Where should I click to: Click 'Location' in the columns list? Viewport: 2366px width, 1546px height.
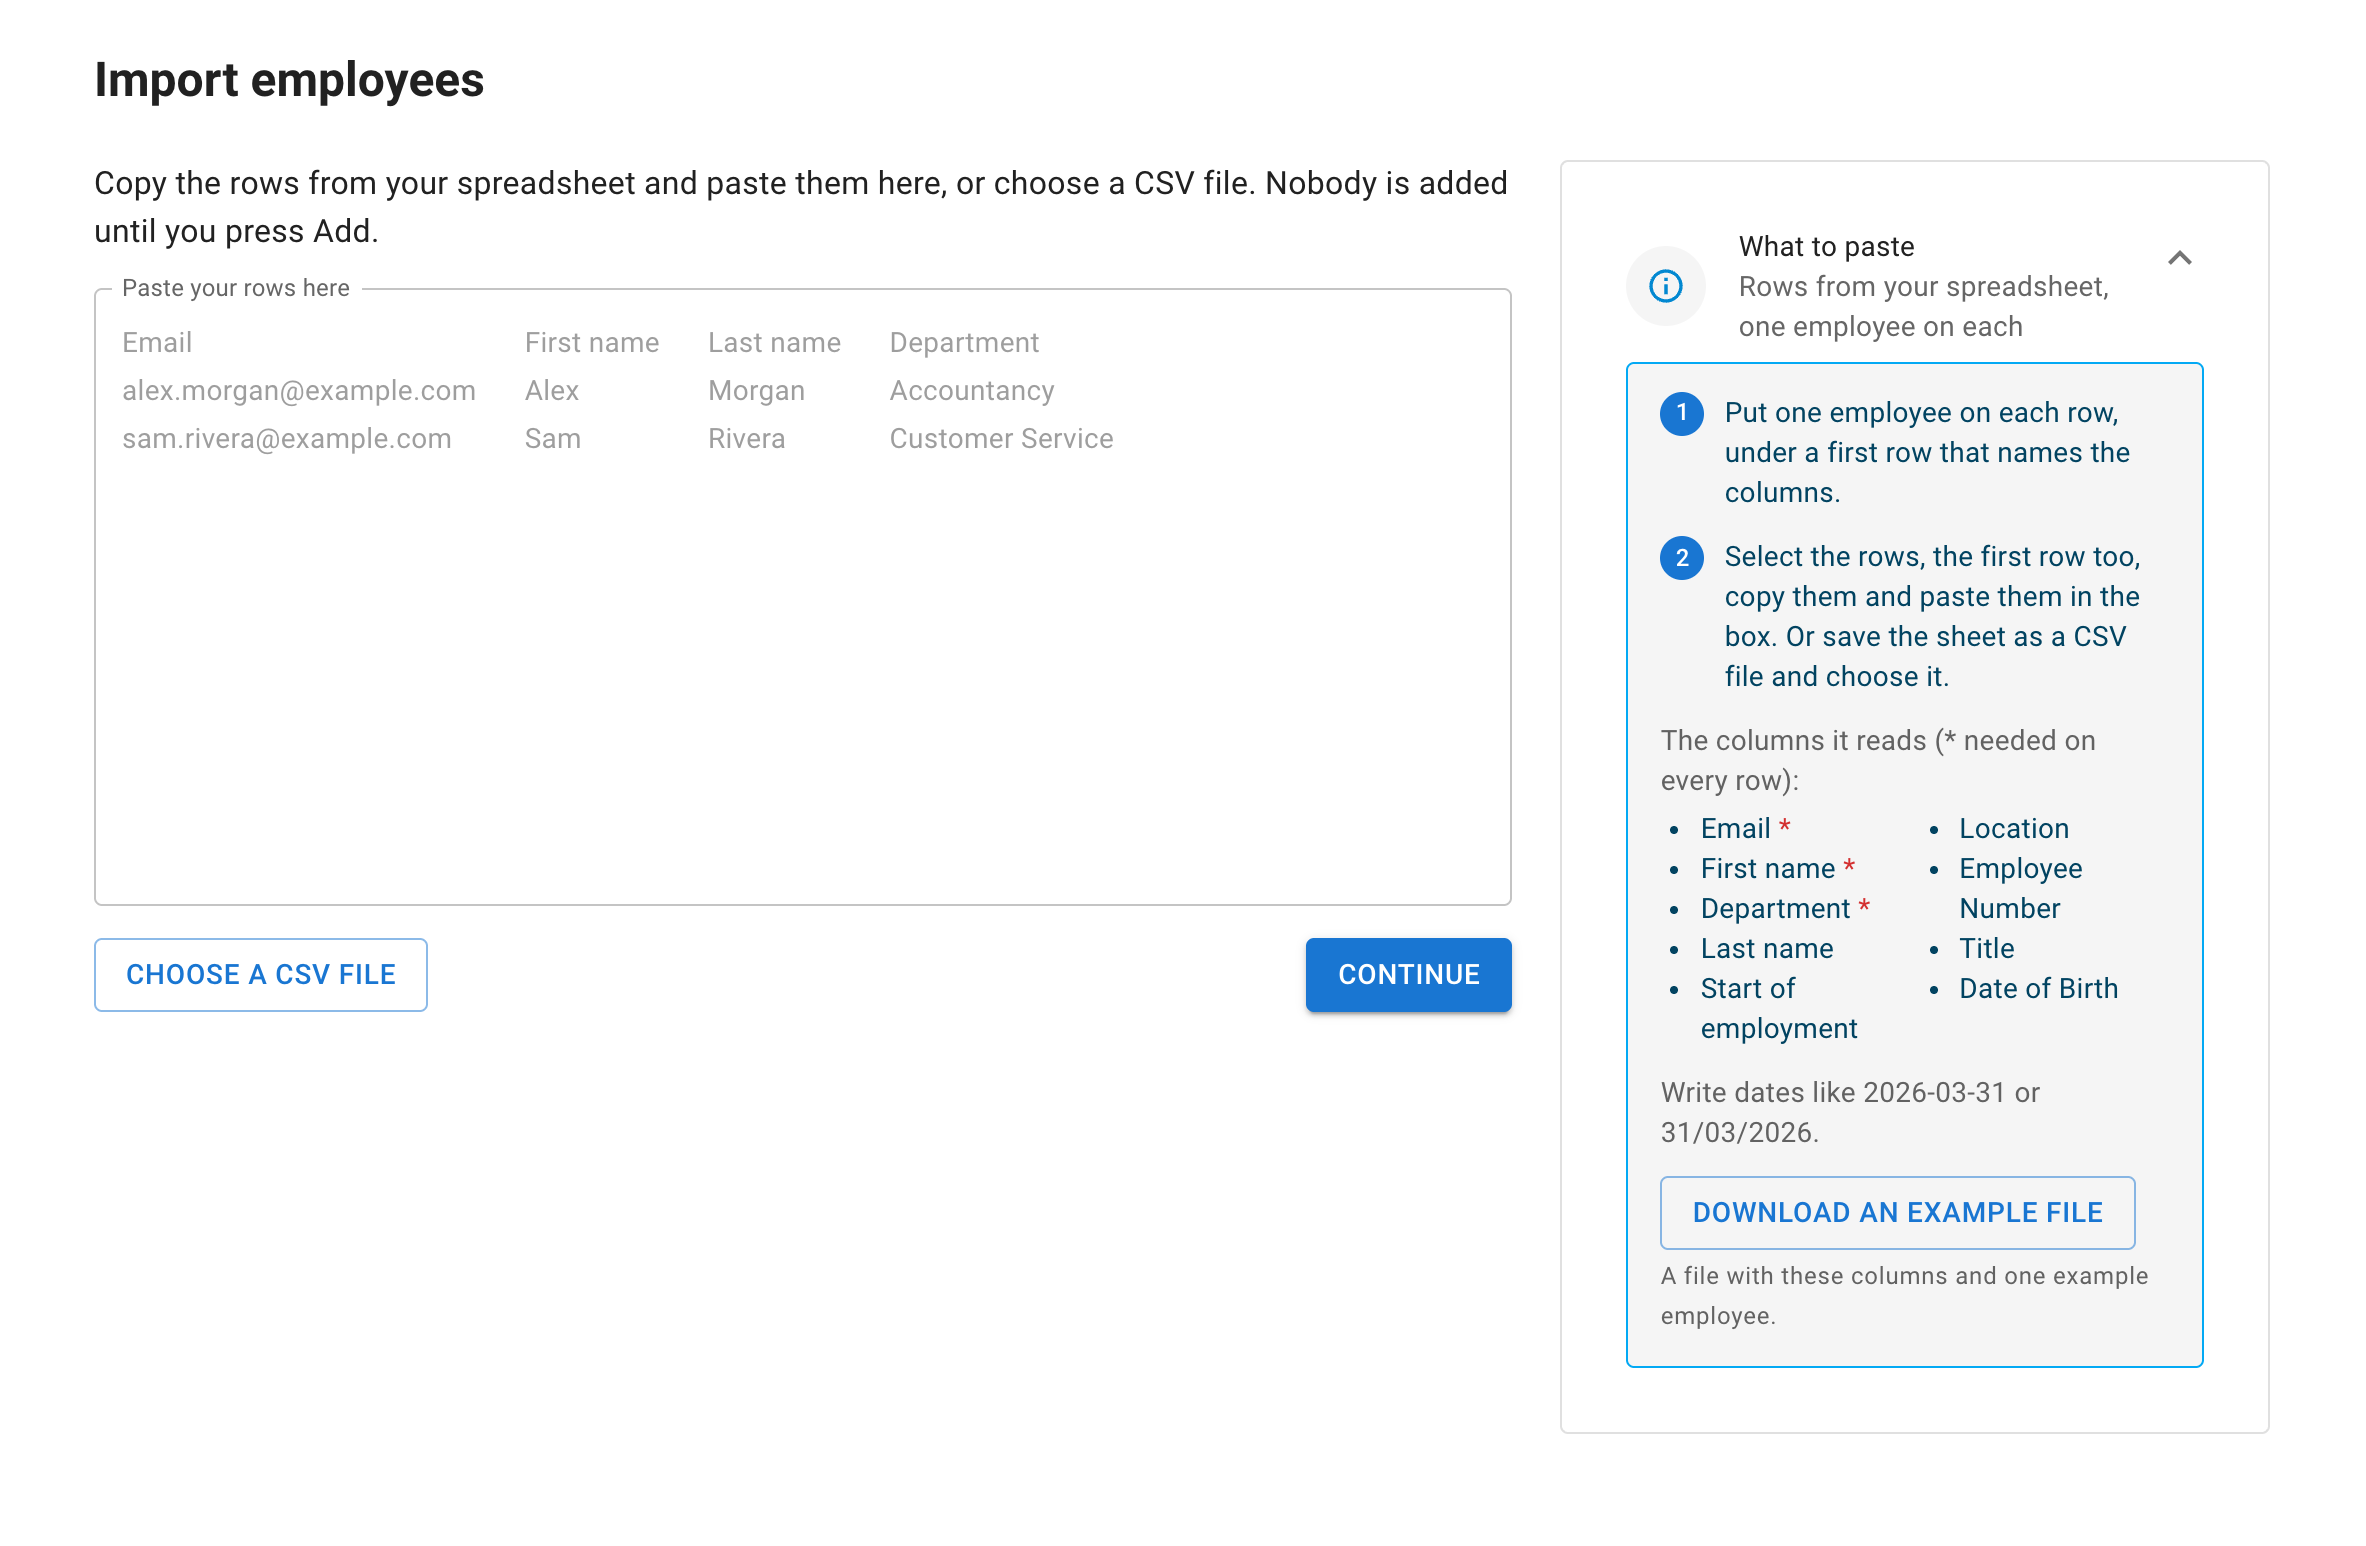coord(2014,828)
